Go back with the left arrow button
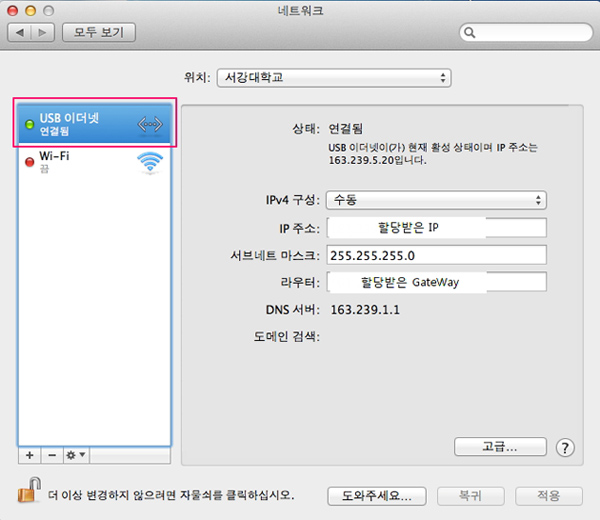Image resolution: width=600 pixels, height=520 pixels. 20,33
